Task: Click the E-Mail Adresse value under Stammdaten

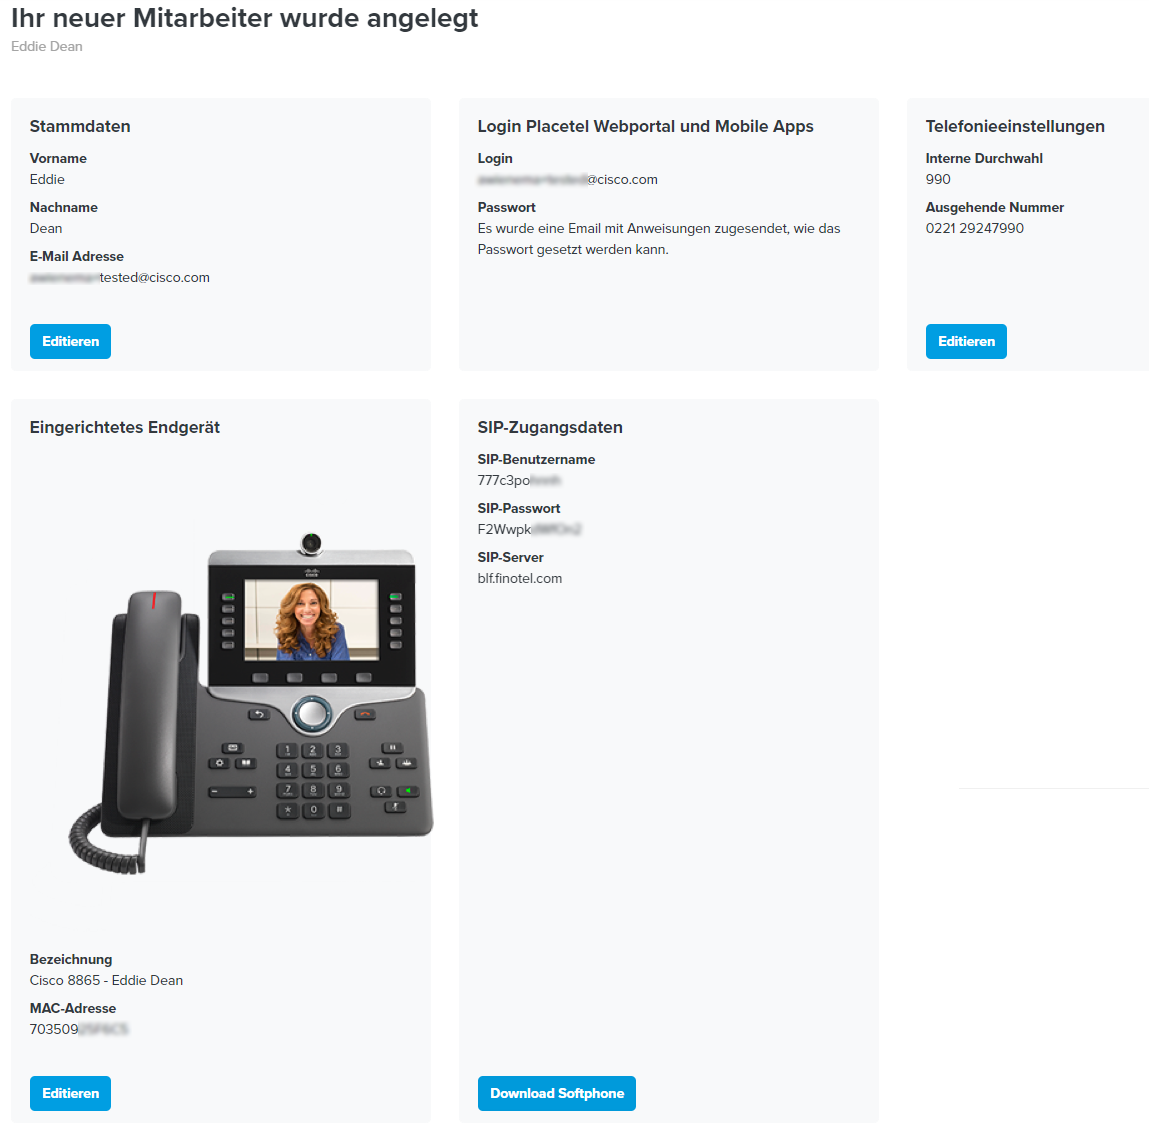Action: pos(120,278)
